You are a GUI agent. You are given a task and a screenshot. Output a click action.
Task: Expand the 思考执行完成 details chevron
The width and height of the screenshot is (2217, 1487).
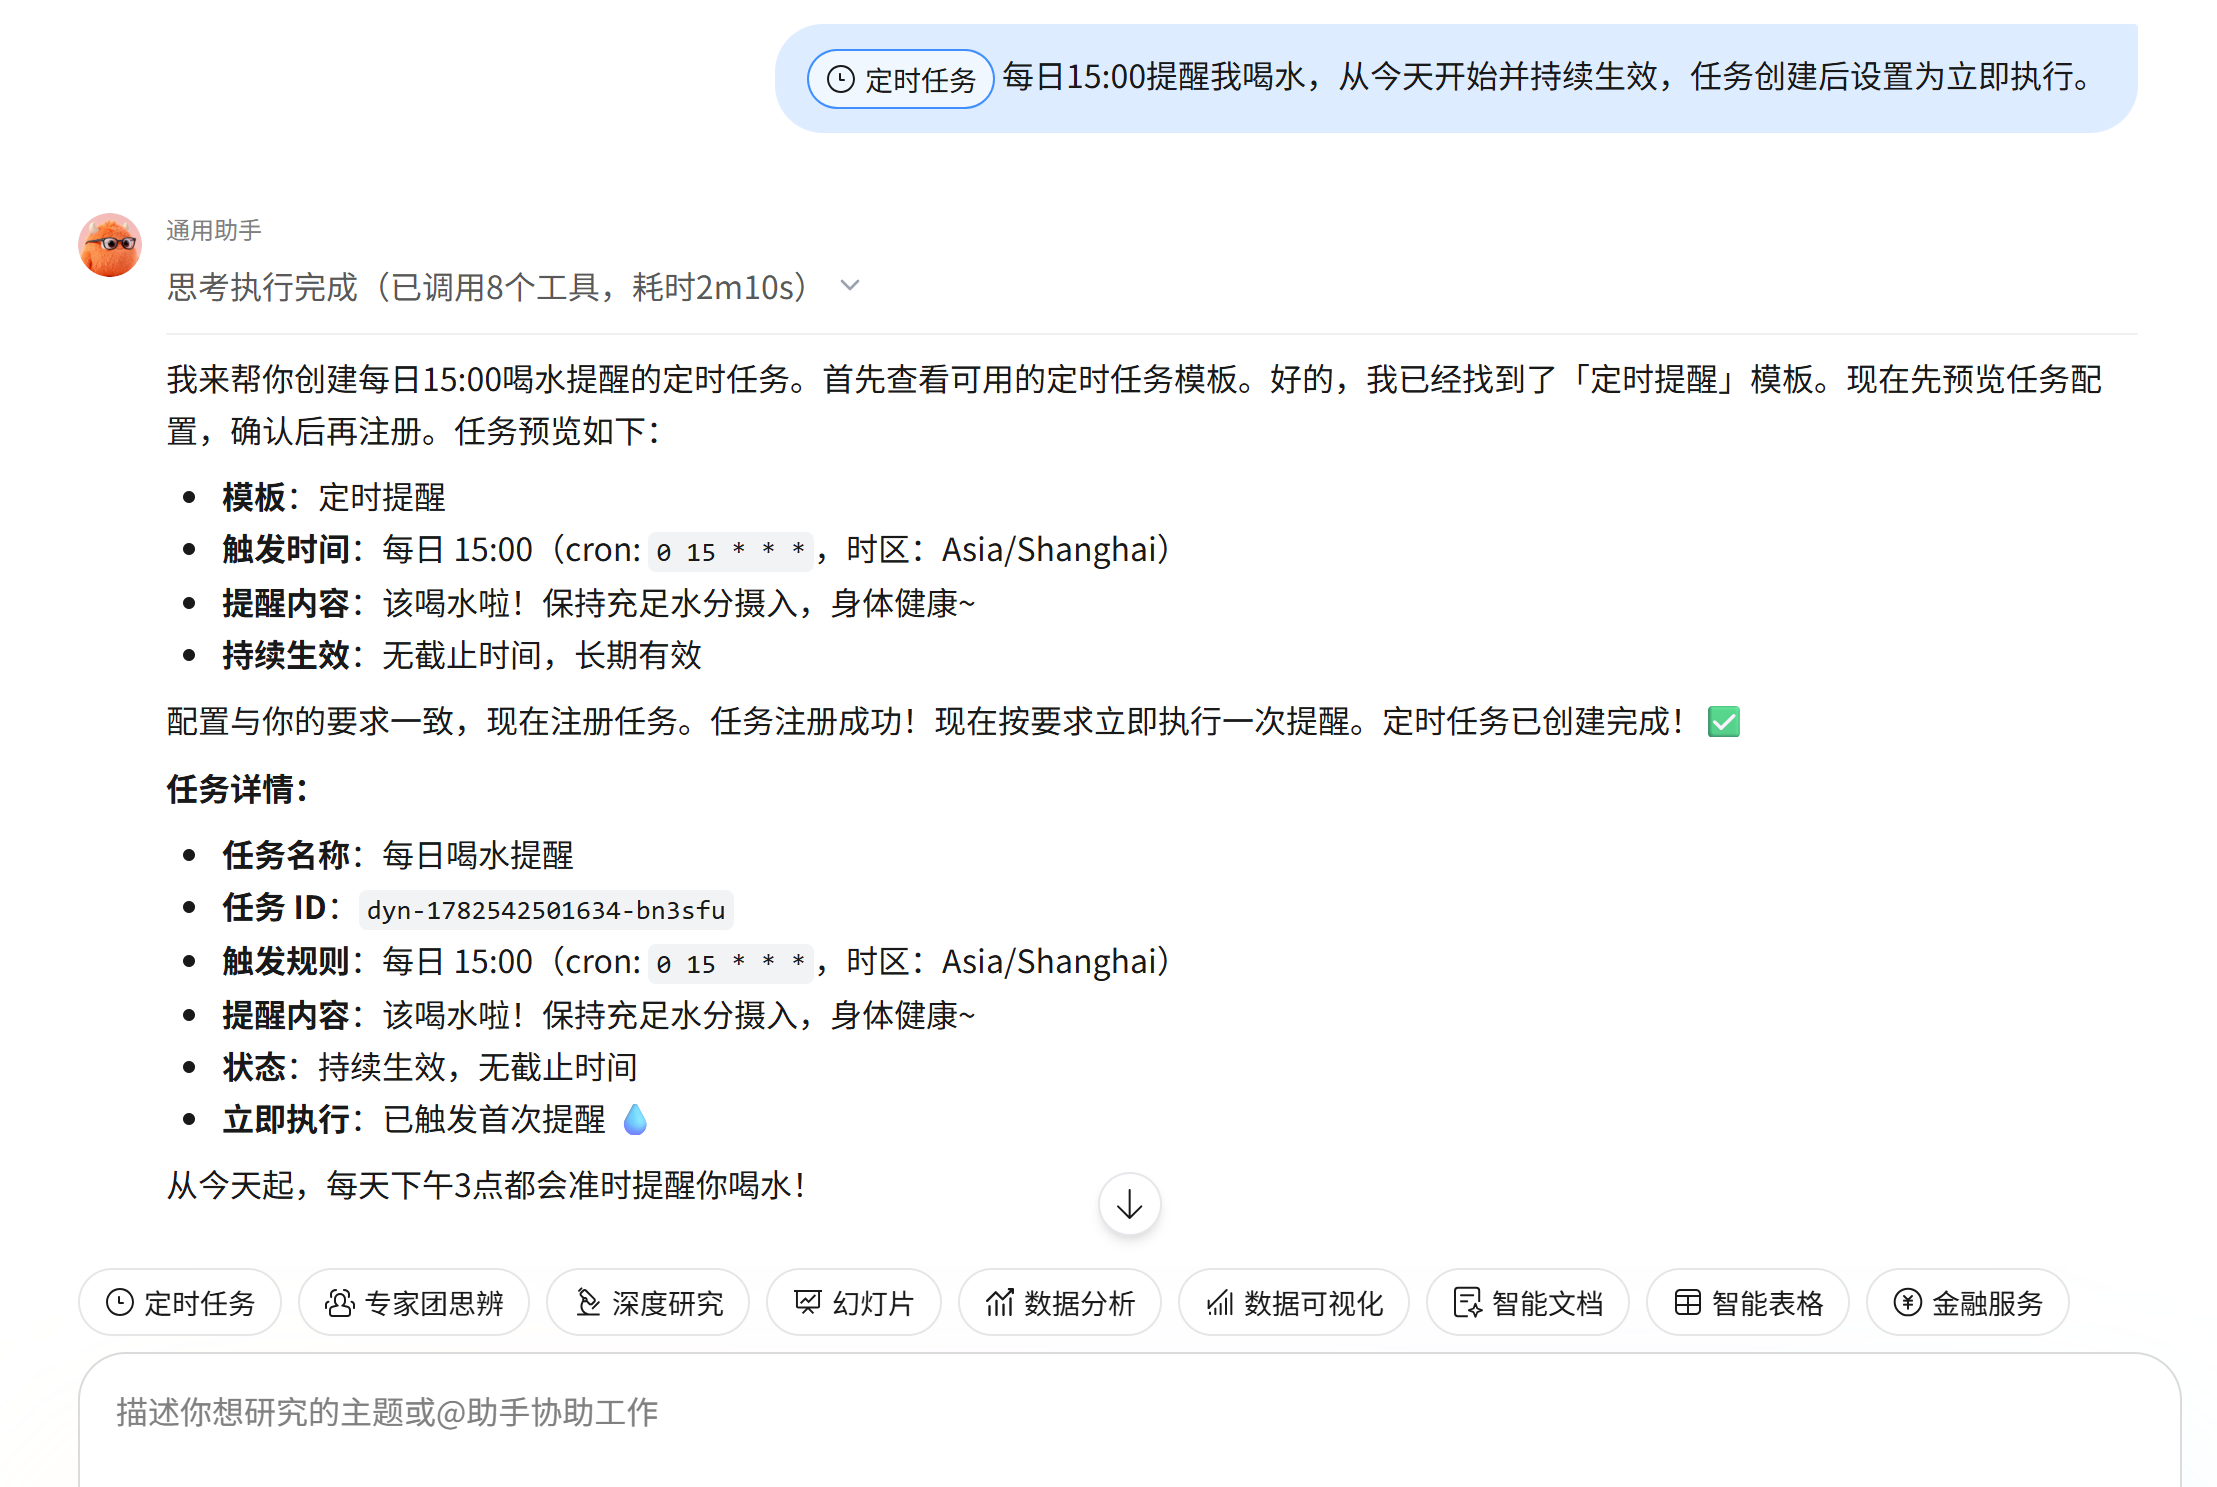(850, 286)
